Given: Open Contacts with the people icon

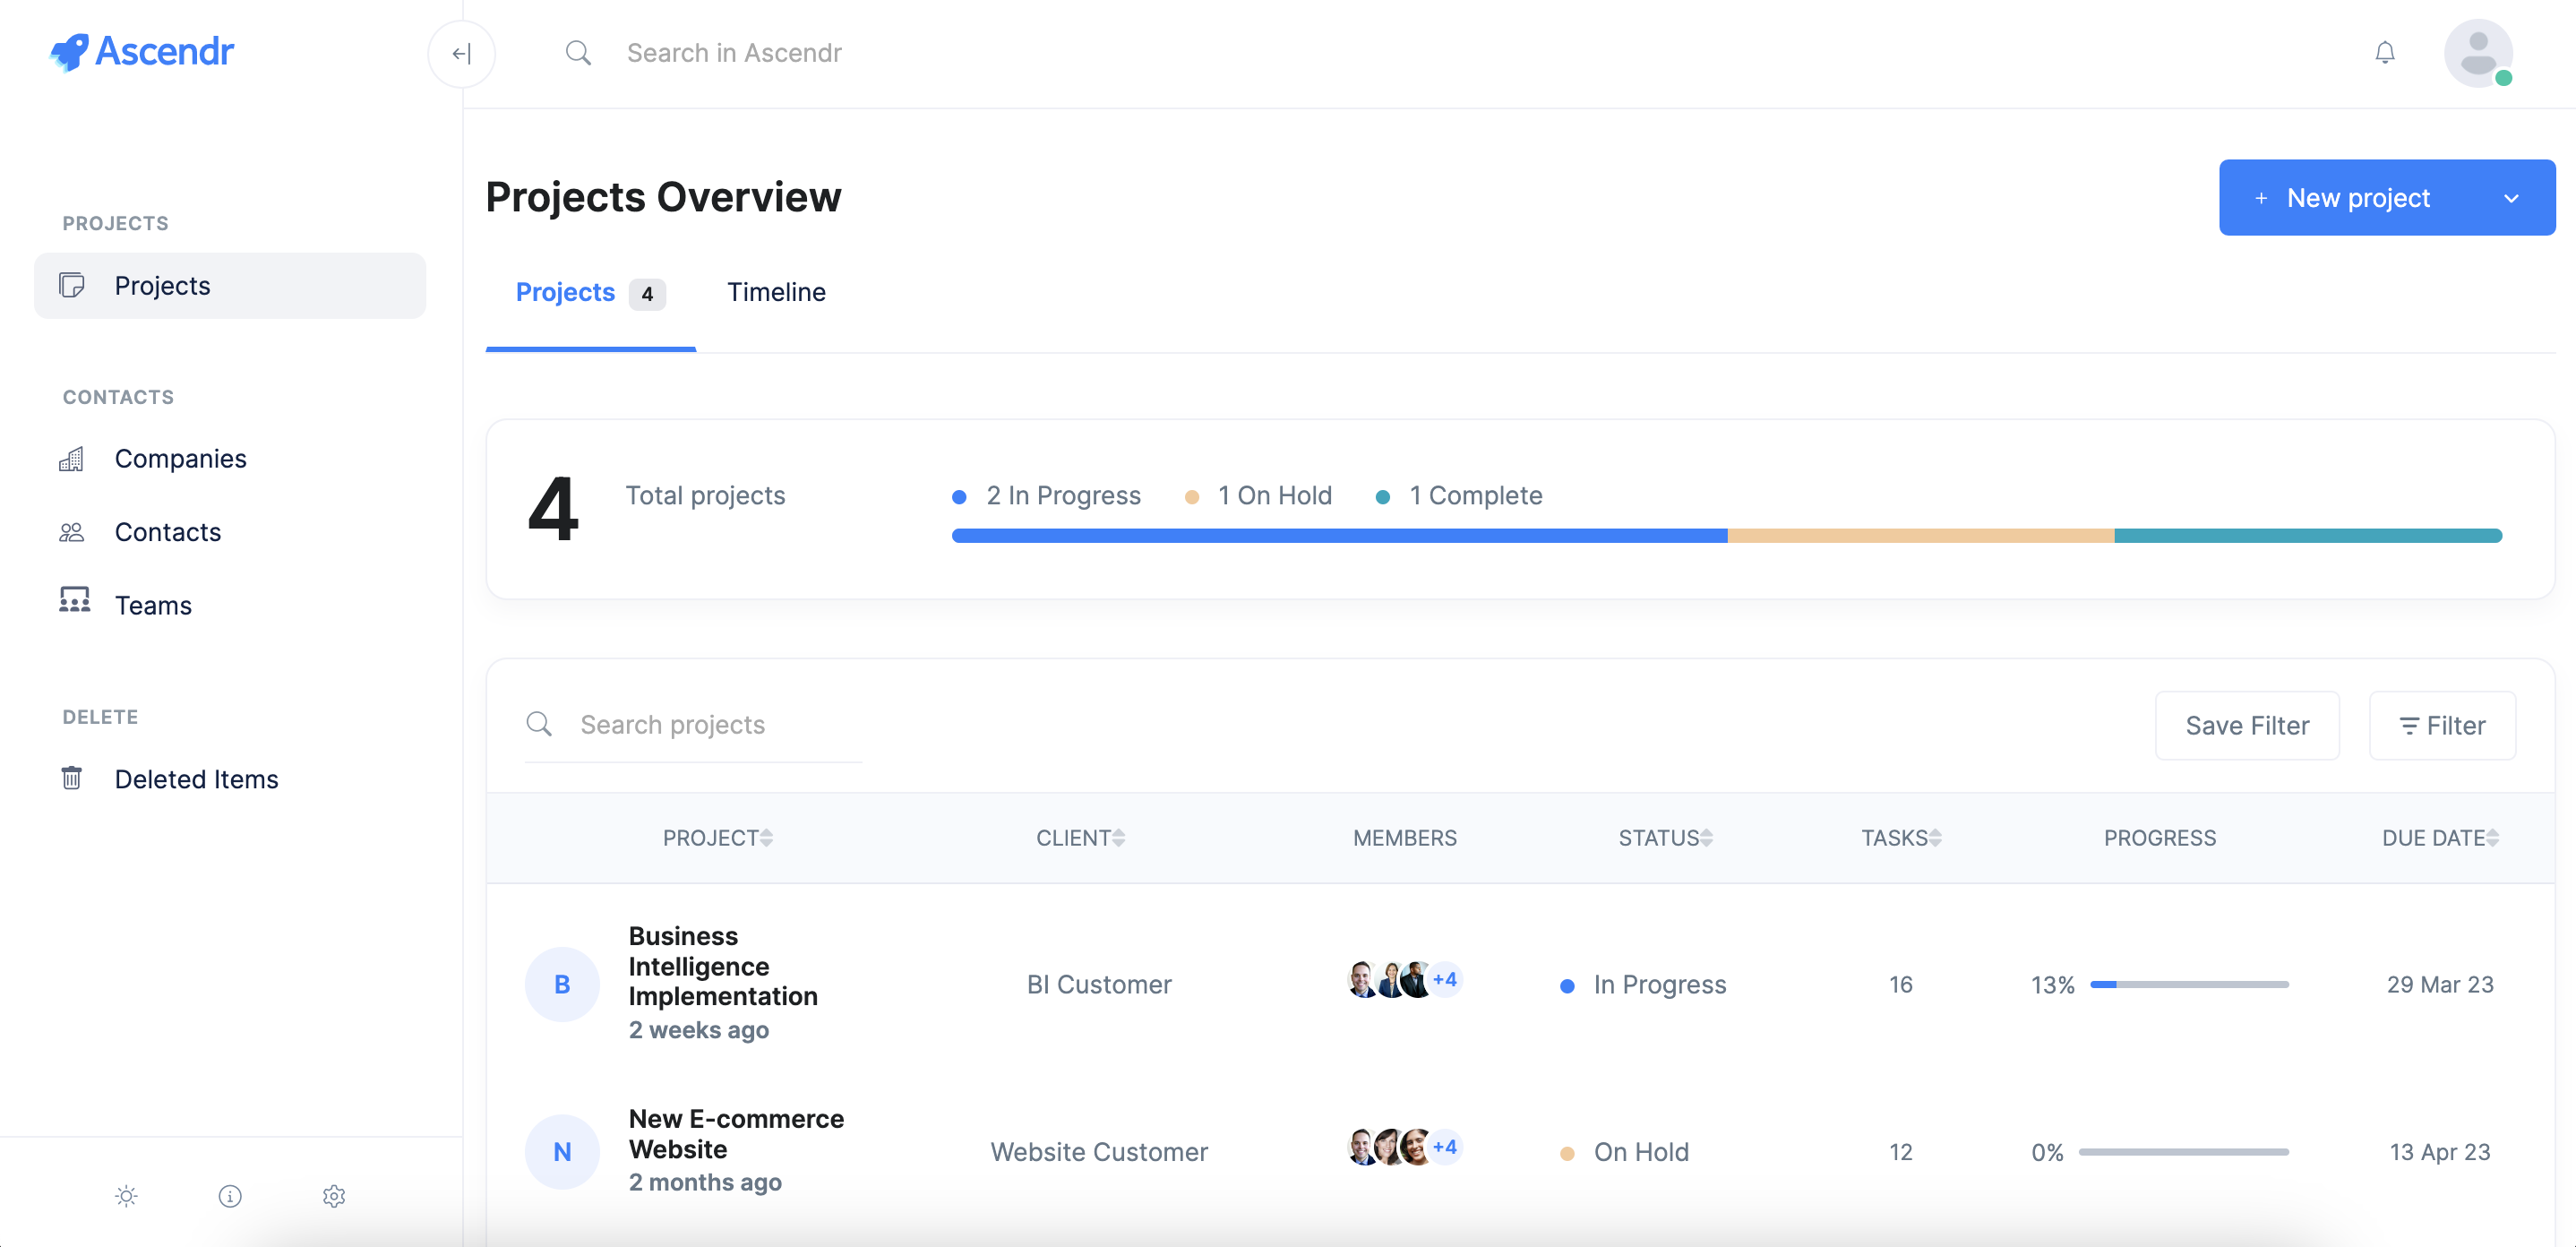Looking at the screenshot, I should (x=73, y=531).
